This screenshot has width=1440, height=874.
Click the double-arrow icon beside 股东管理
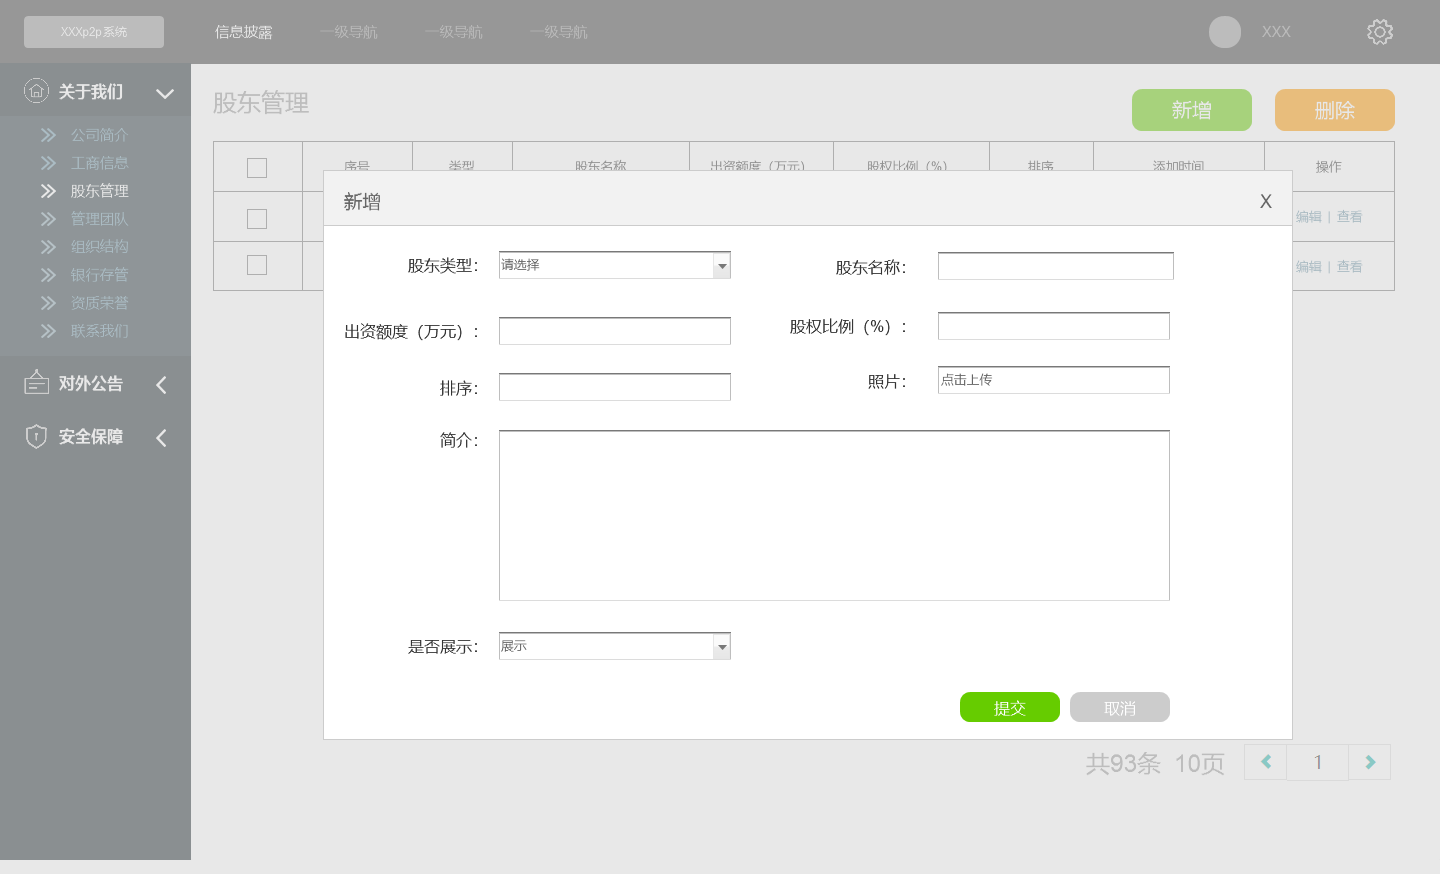[48, 191]
